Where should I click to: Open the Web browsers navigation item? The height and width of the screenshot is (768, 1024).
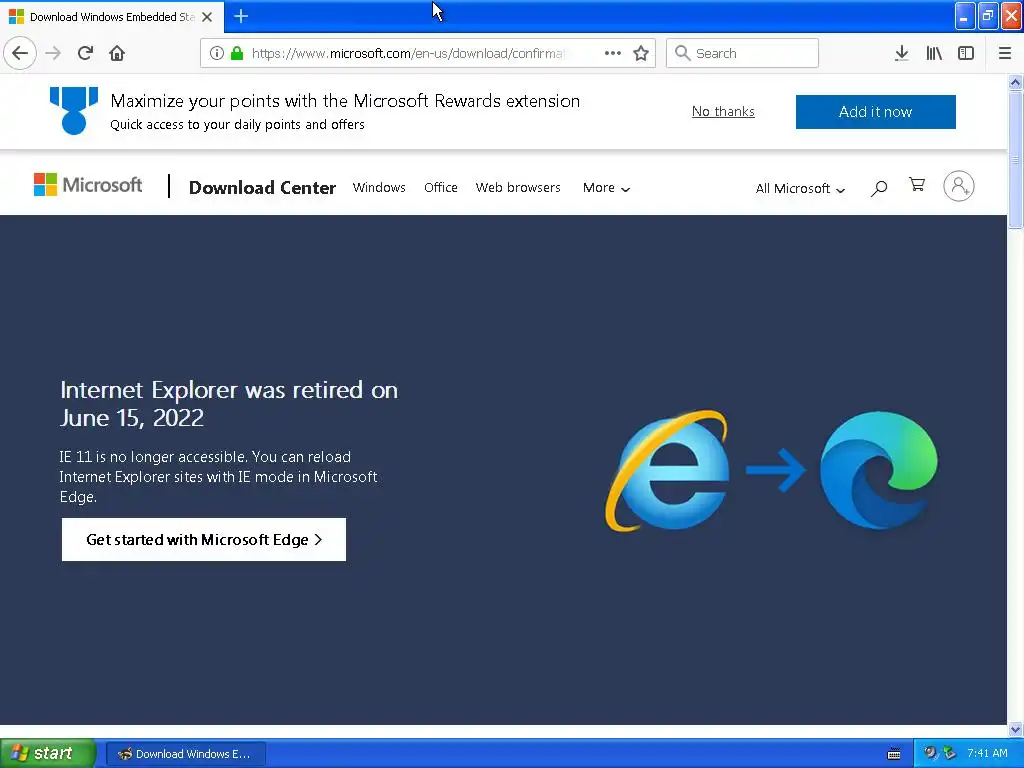[x=518, y=187]
